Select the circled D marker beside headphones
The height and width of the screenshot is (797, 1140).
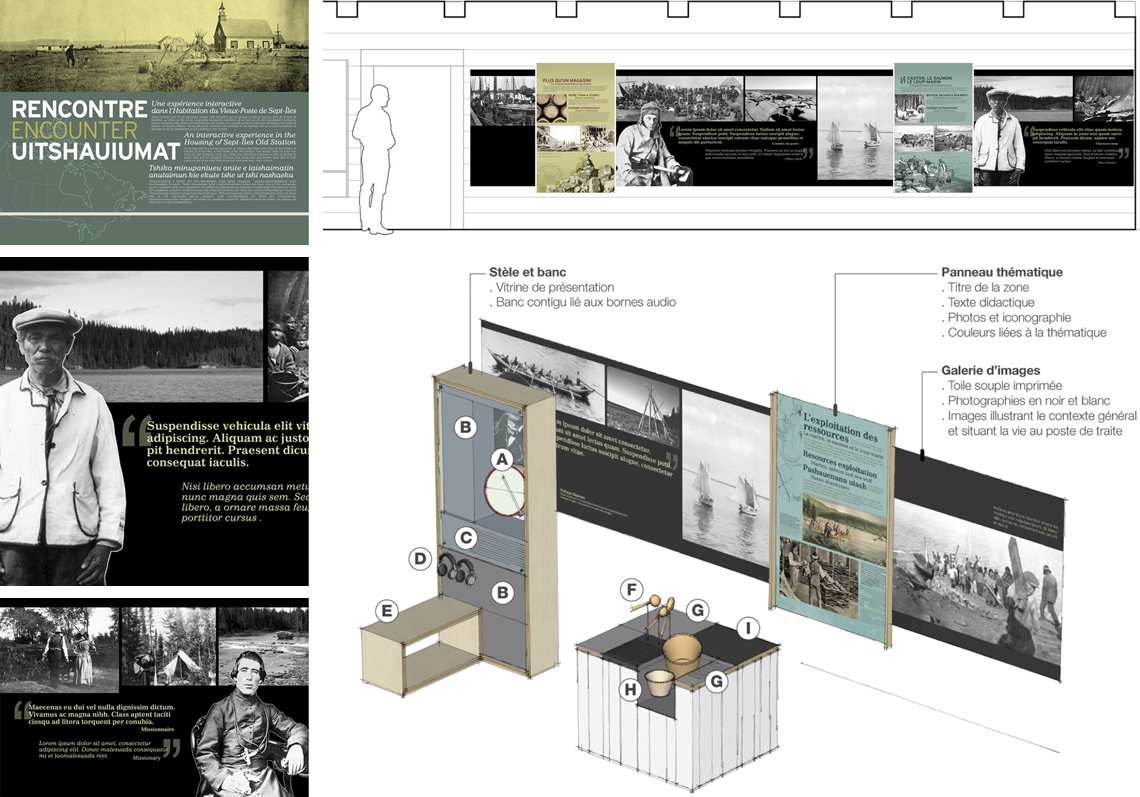(x=421, y=560)
